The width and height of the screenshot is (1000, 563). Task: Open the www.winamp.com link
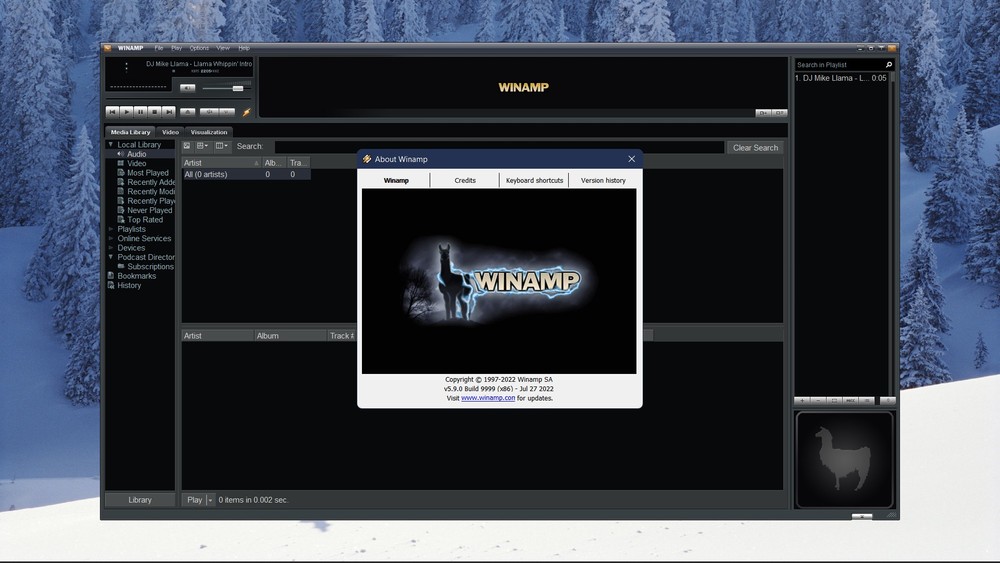tap(488, 398)
